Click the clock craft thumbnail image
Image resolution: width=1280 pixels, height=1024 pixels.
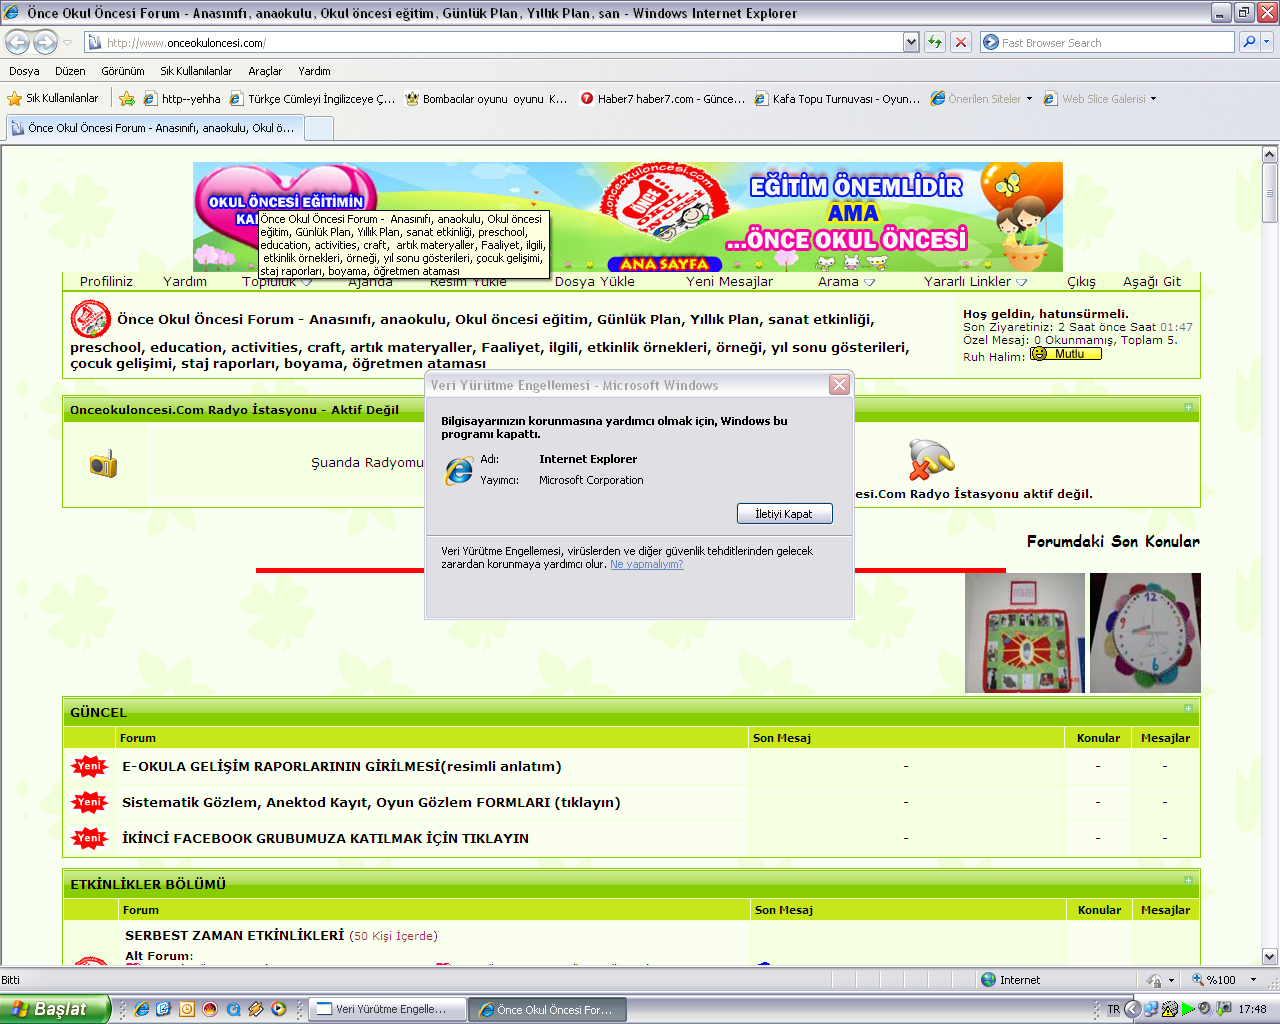[1144, 632]
